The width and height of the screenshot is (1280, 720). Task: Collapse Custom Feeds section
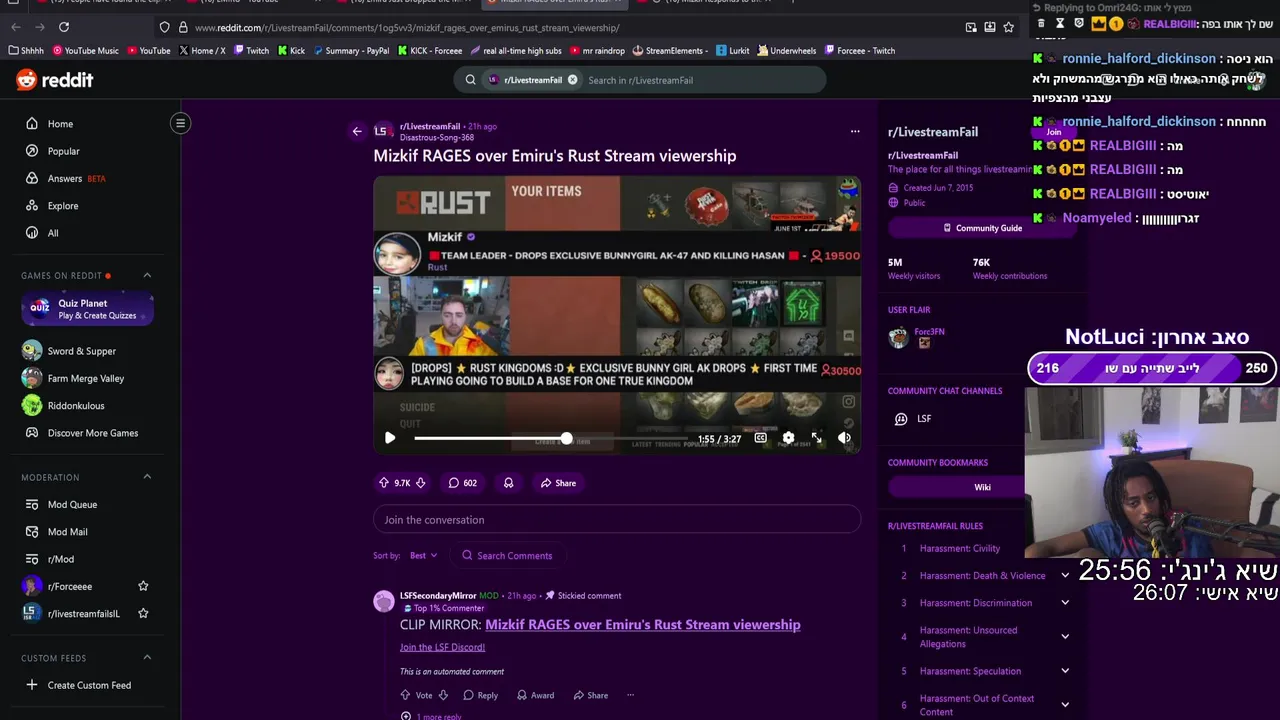tap(147, 658)
